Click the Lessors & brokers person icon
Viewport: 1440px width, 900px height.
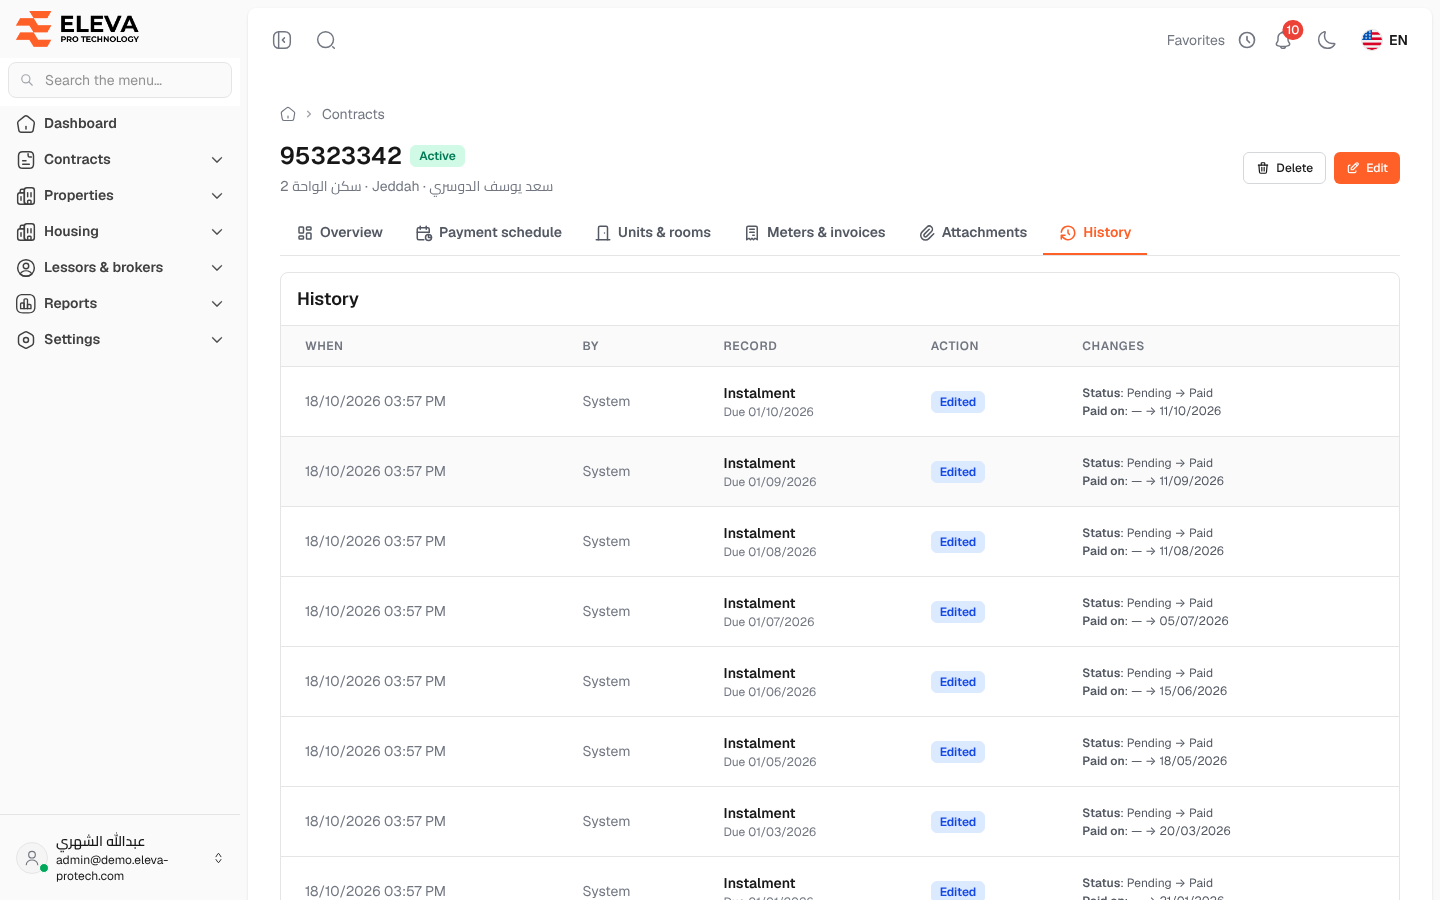pos(26,268)
